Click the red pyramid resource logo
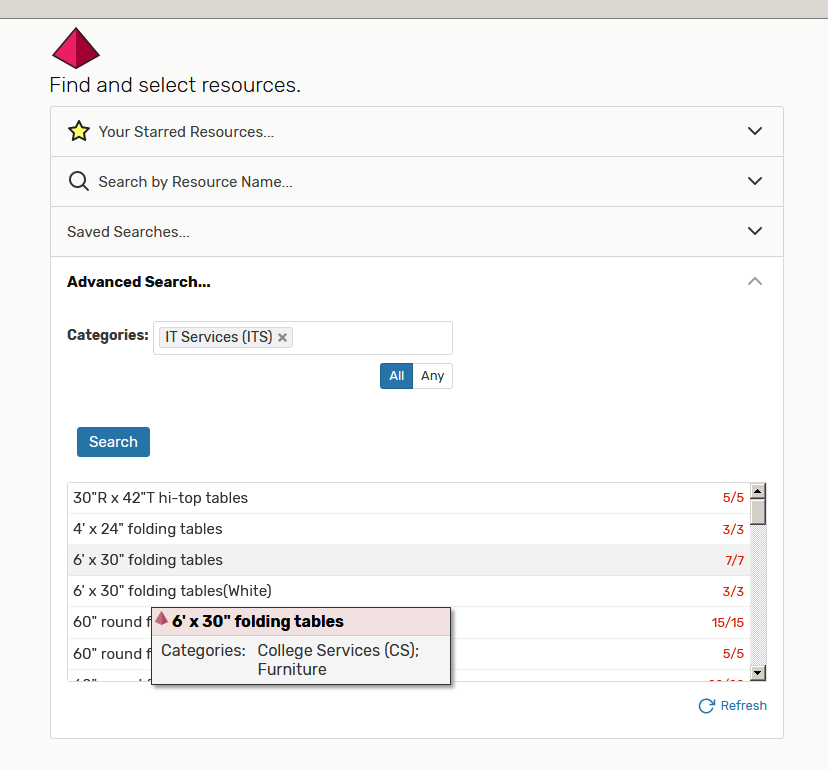 (76, 48)
